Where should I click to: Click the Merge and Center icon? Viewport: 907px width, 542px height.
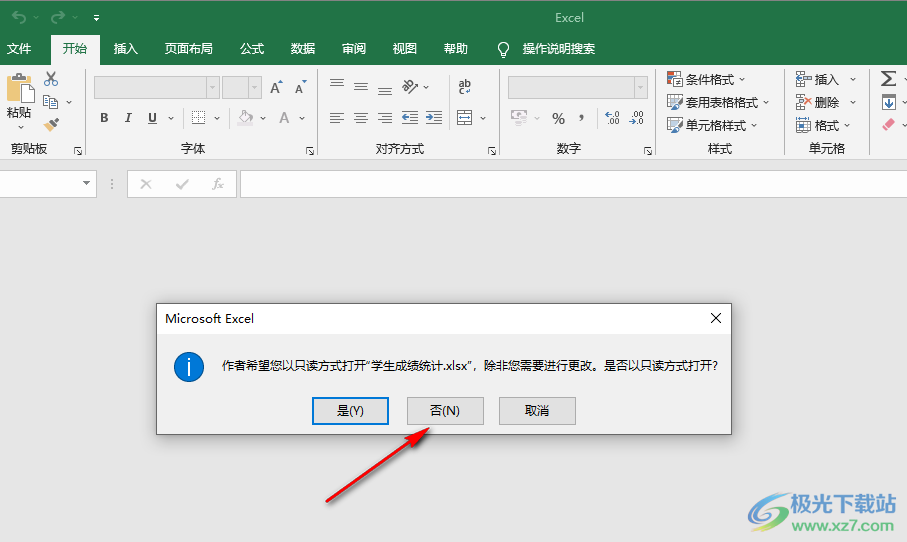pos(464,118)
